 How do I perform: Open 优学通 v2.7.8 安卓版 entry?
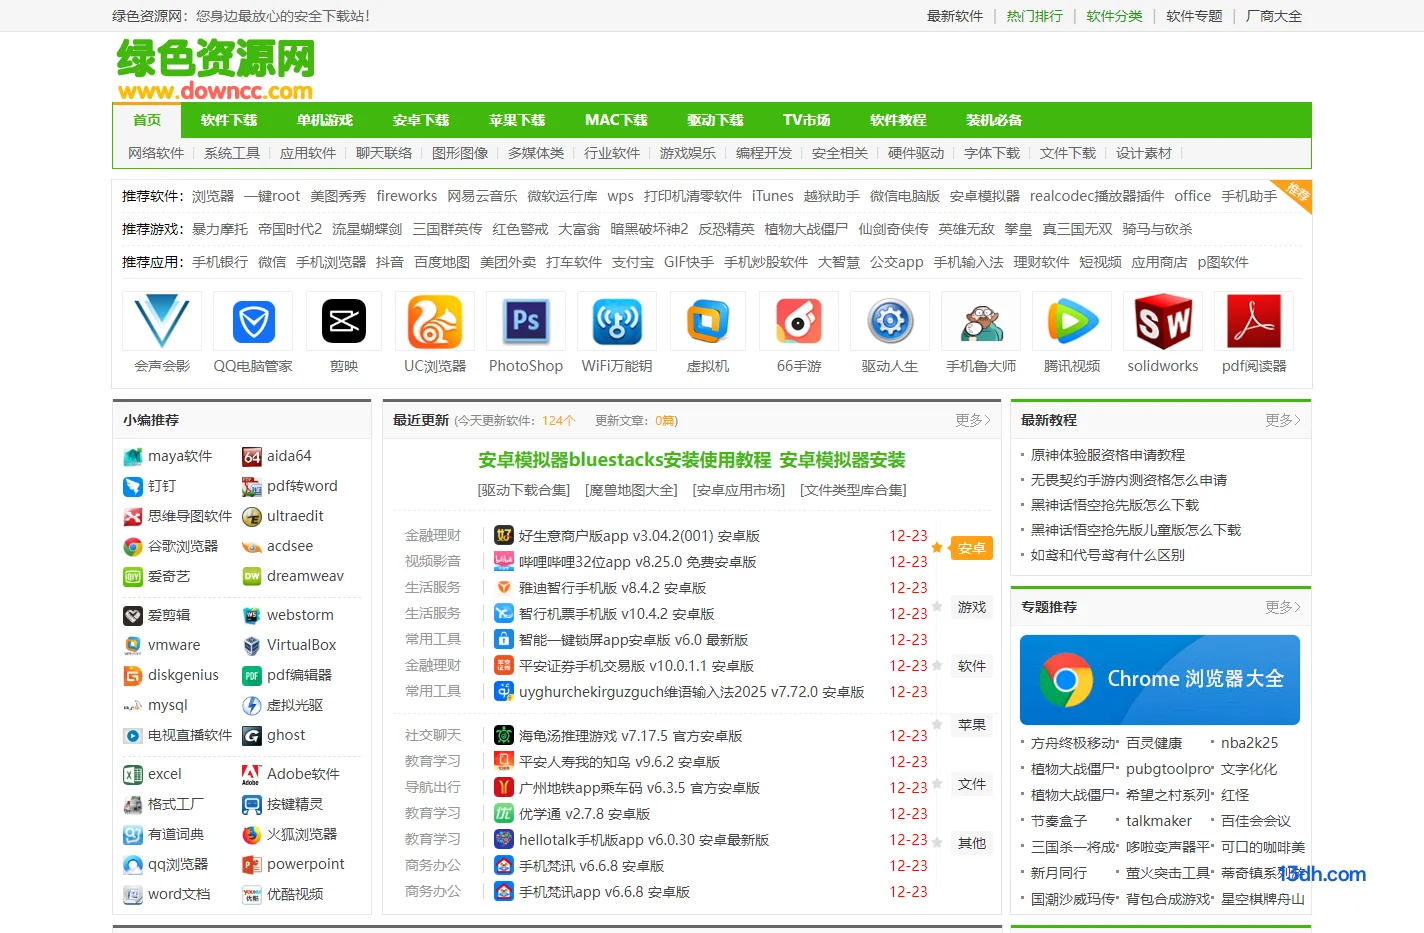click(584, 814)
